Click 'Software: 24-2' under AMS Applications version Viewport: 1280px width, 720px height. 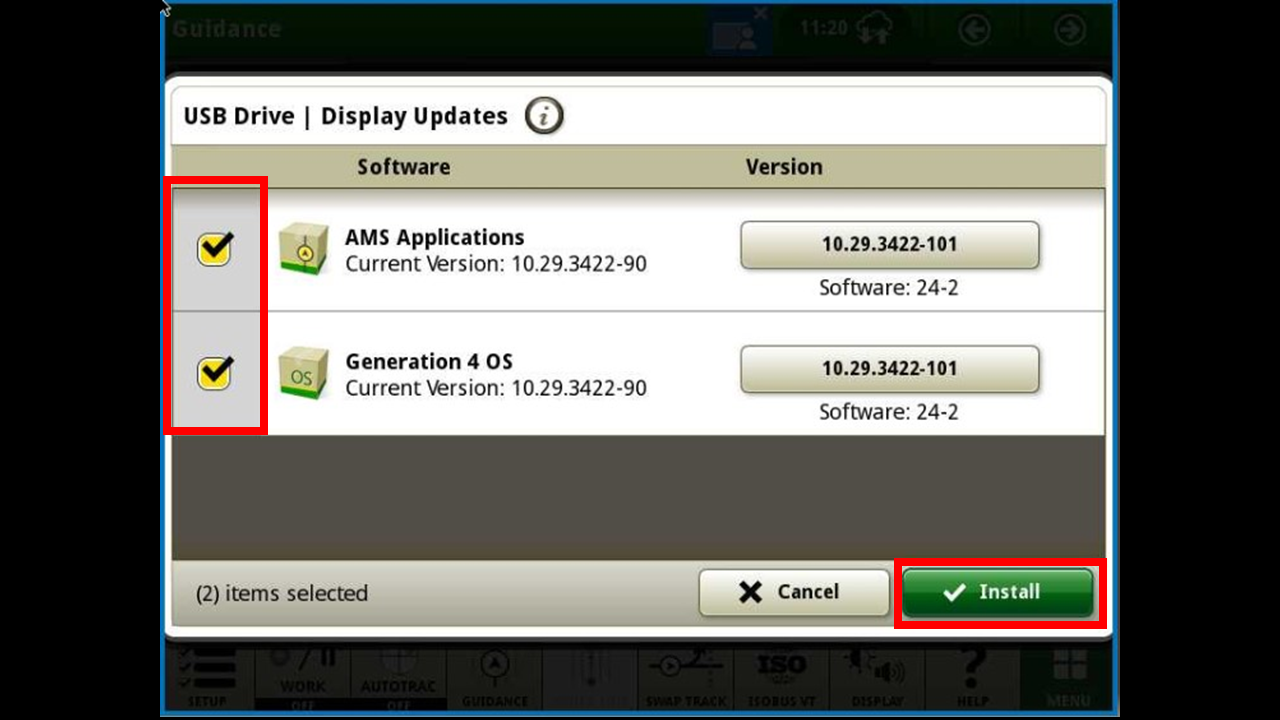pos(889,288)
